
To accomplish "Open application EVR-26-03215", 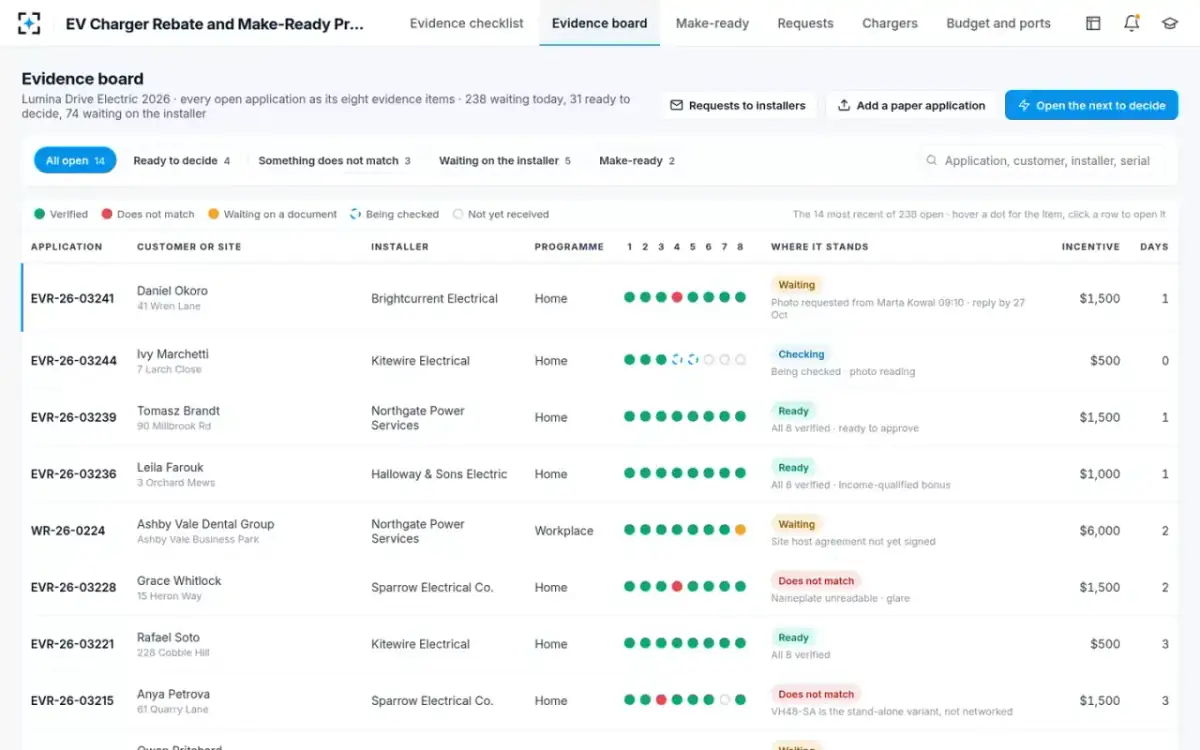I will pyautogui.click(x=73, y=701).
